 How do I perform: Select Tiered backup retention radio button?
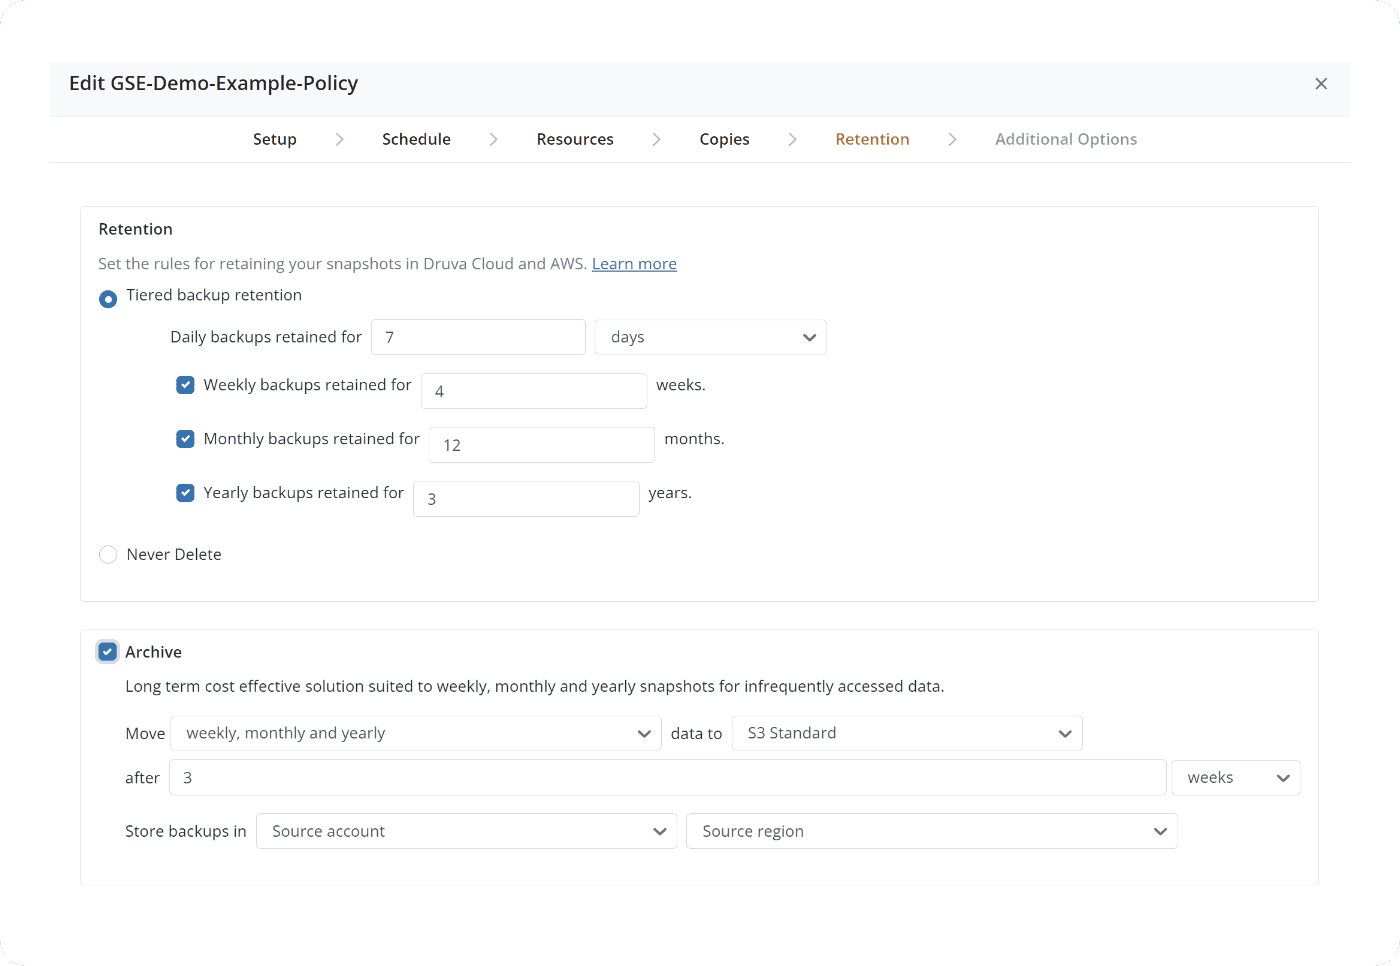tap(108, 299)
